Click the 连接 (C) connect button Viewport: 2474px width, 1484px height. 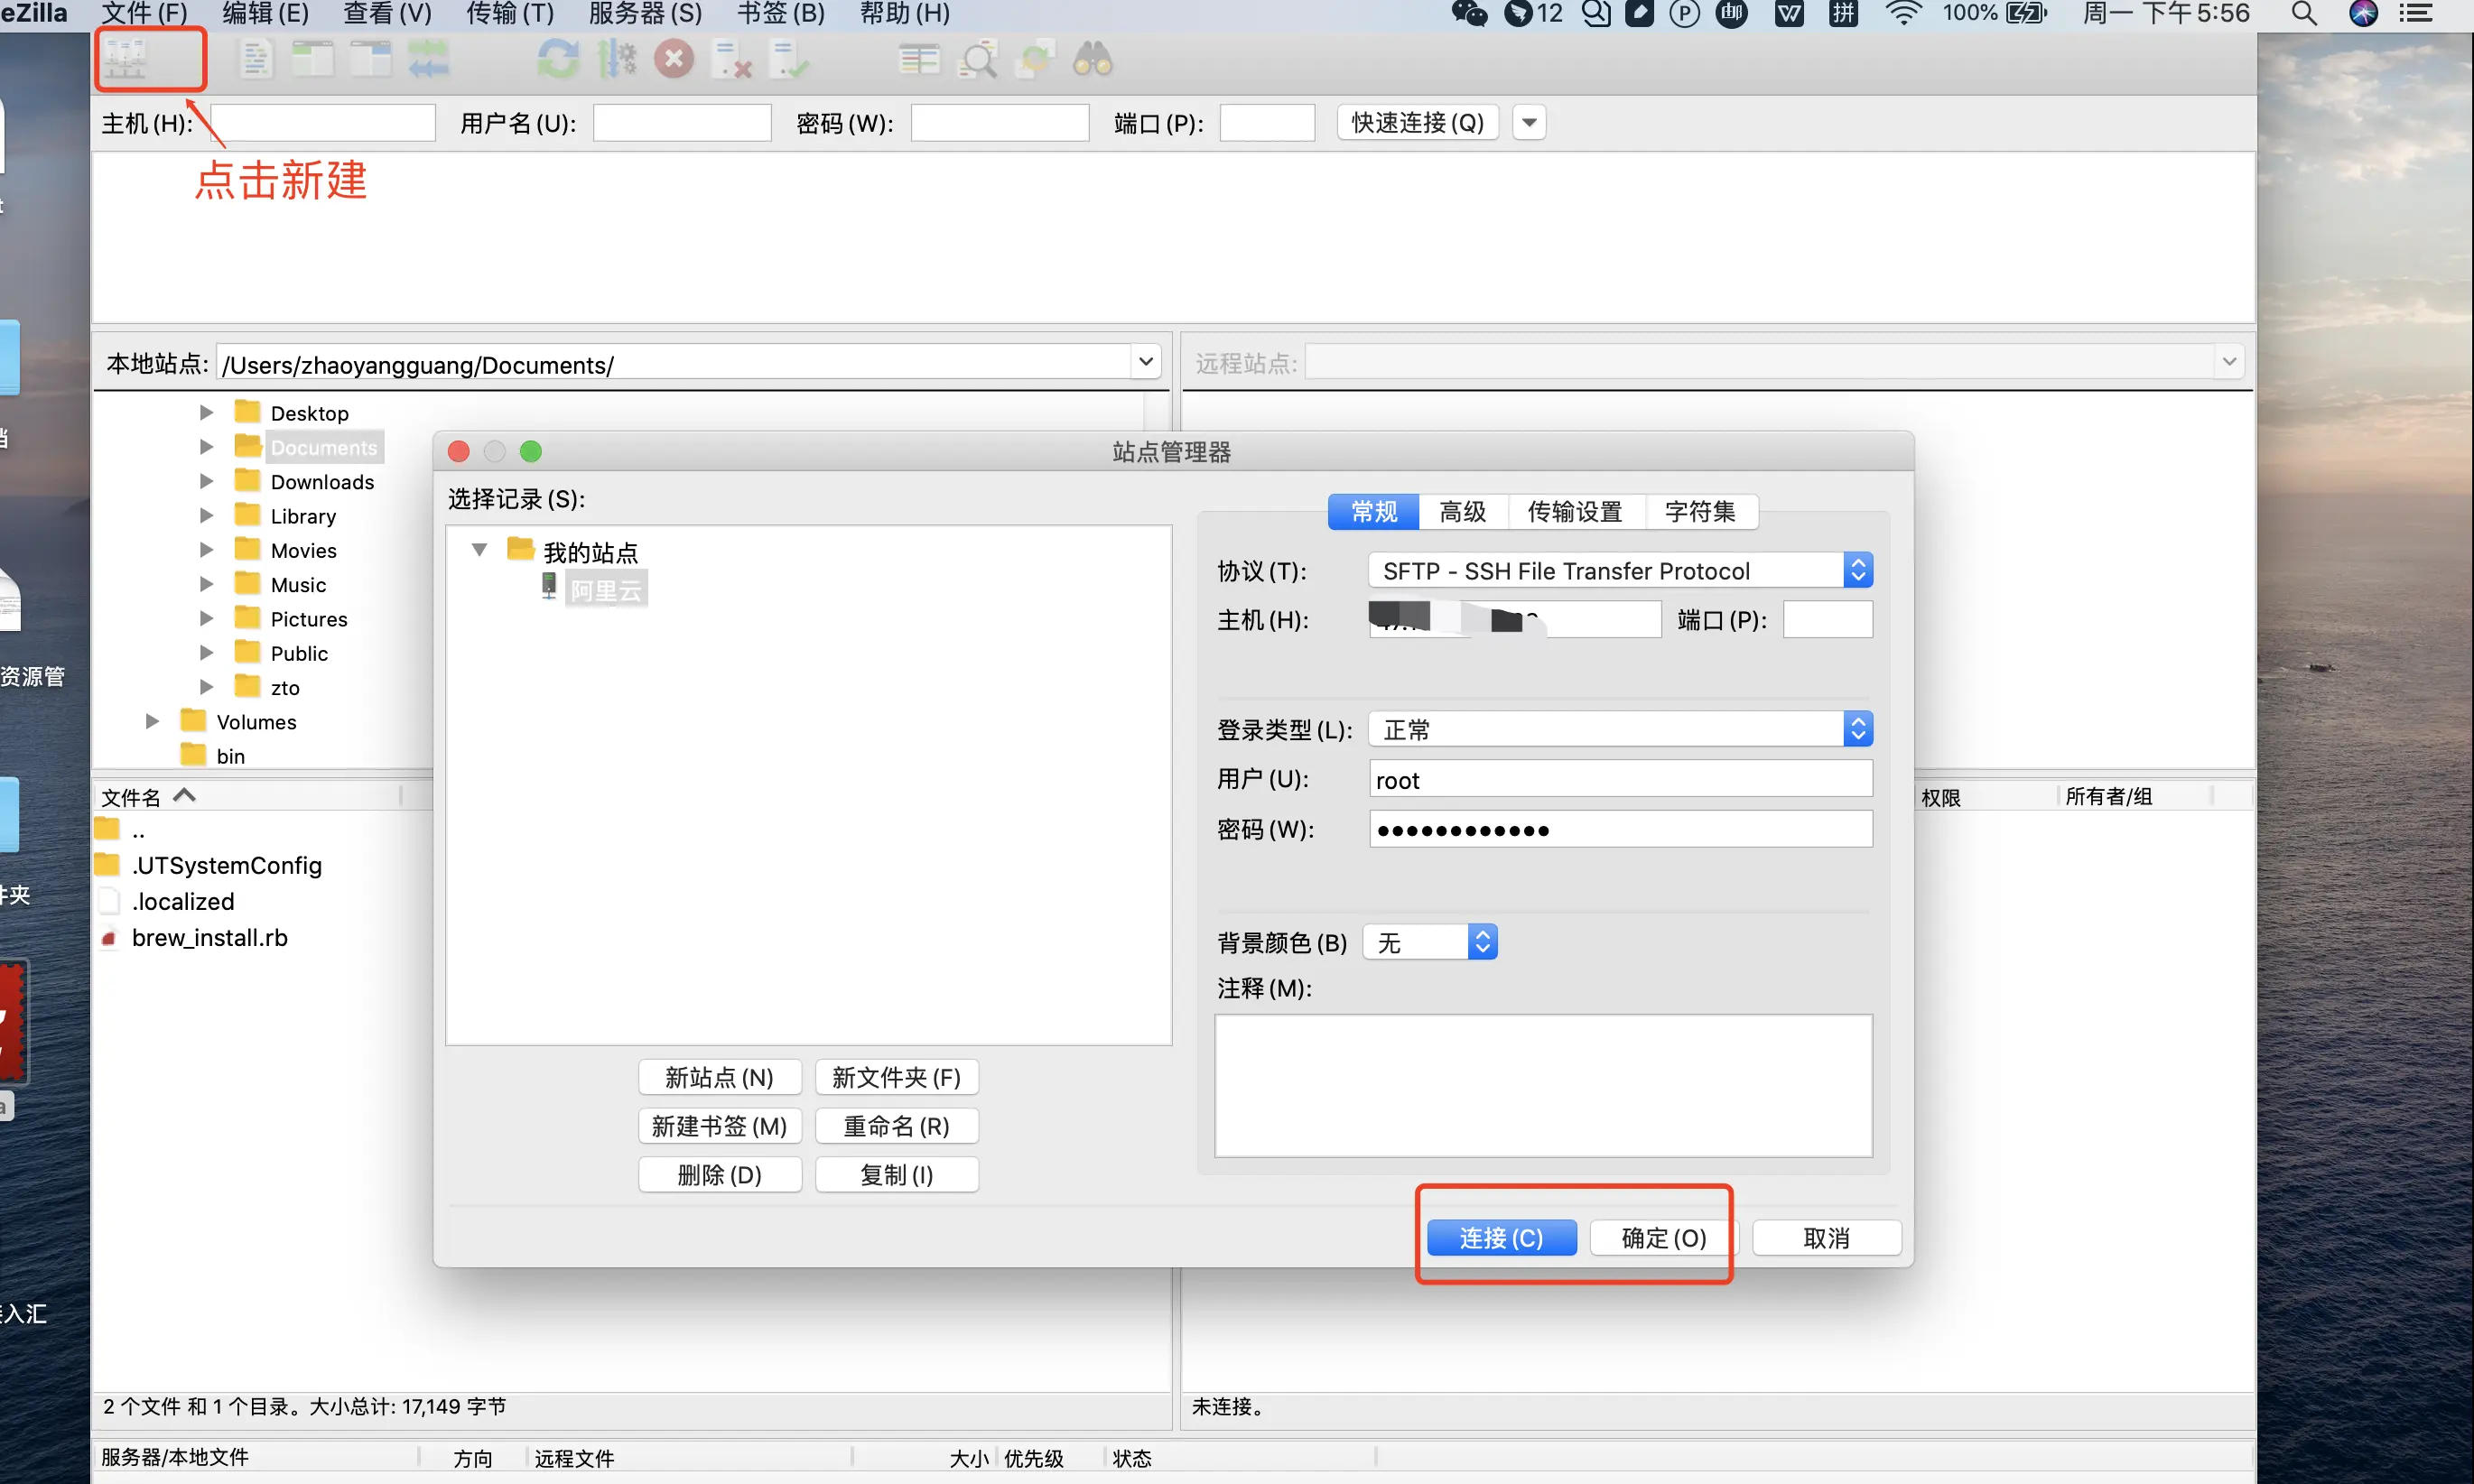(x=1500, y=1237)
